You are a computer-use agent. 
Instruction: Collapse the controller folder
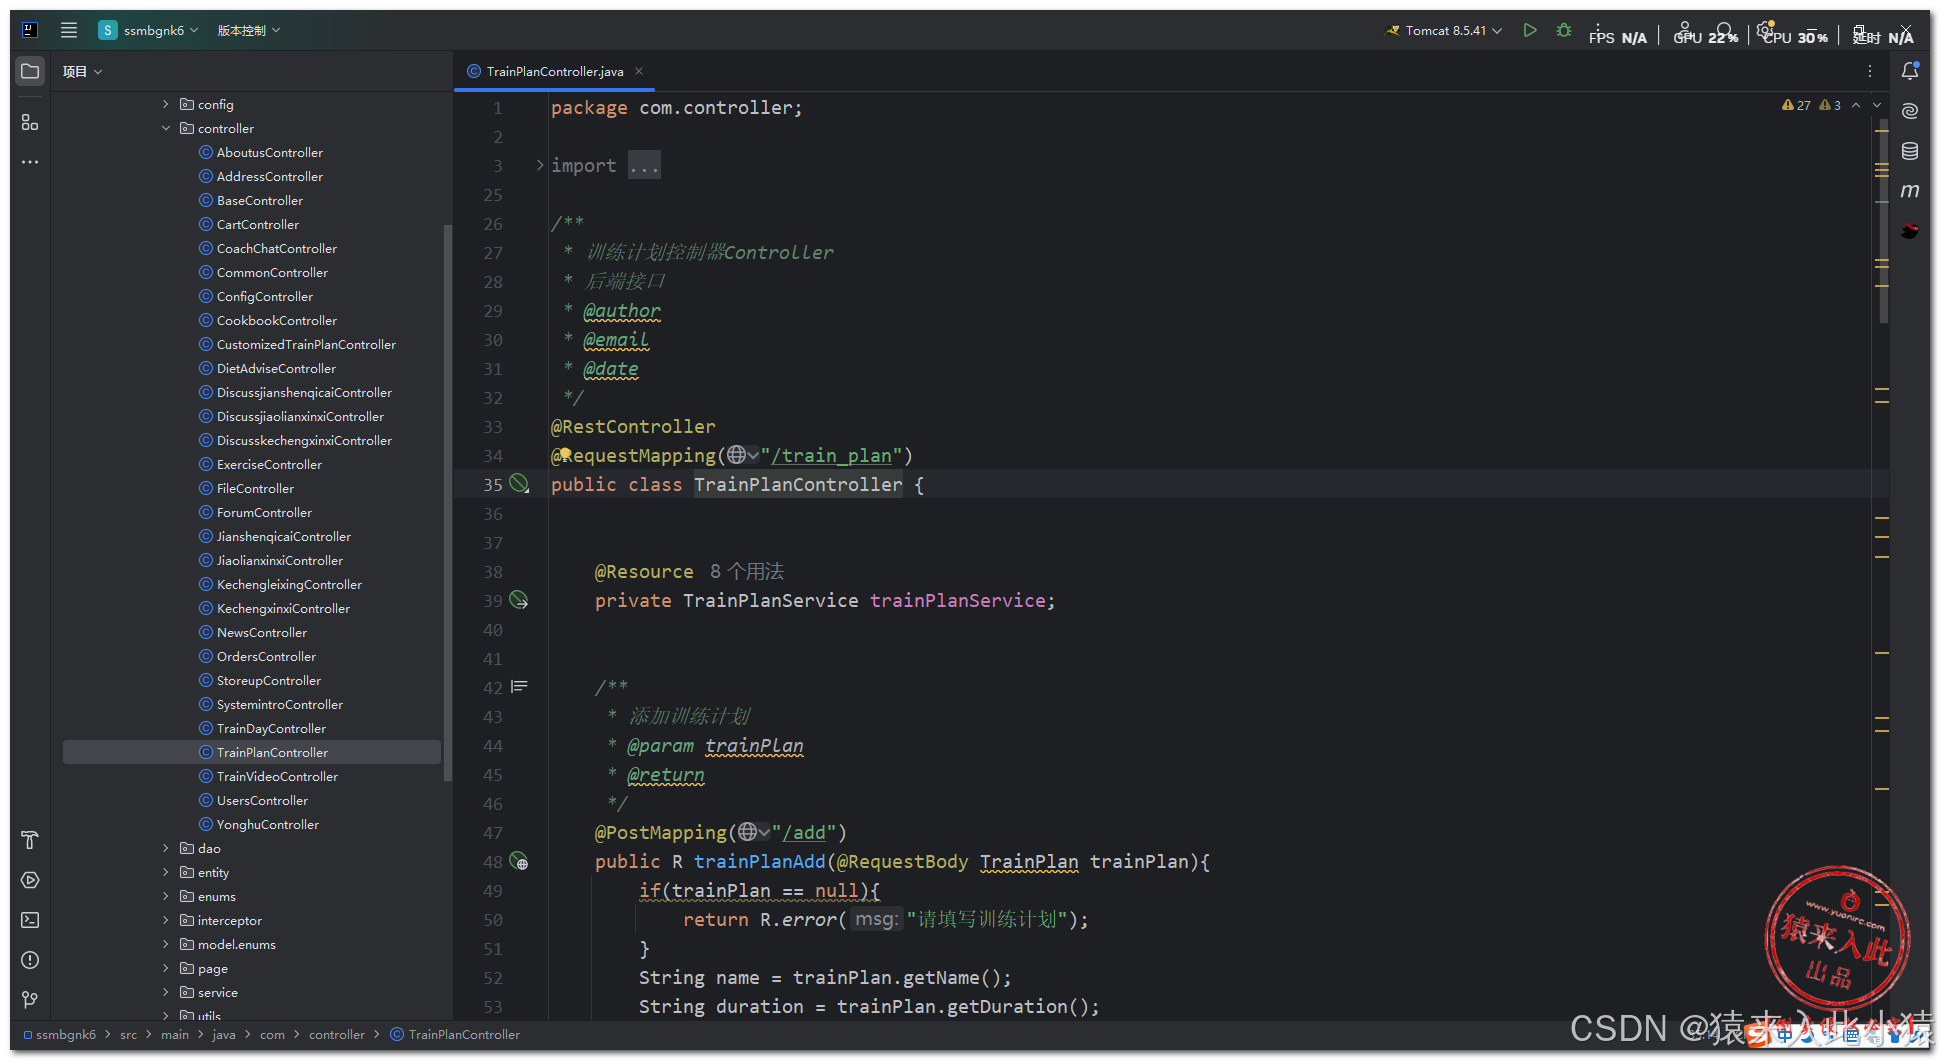166,128
